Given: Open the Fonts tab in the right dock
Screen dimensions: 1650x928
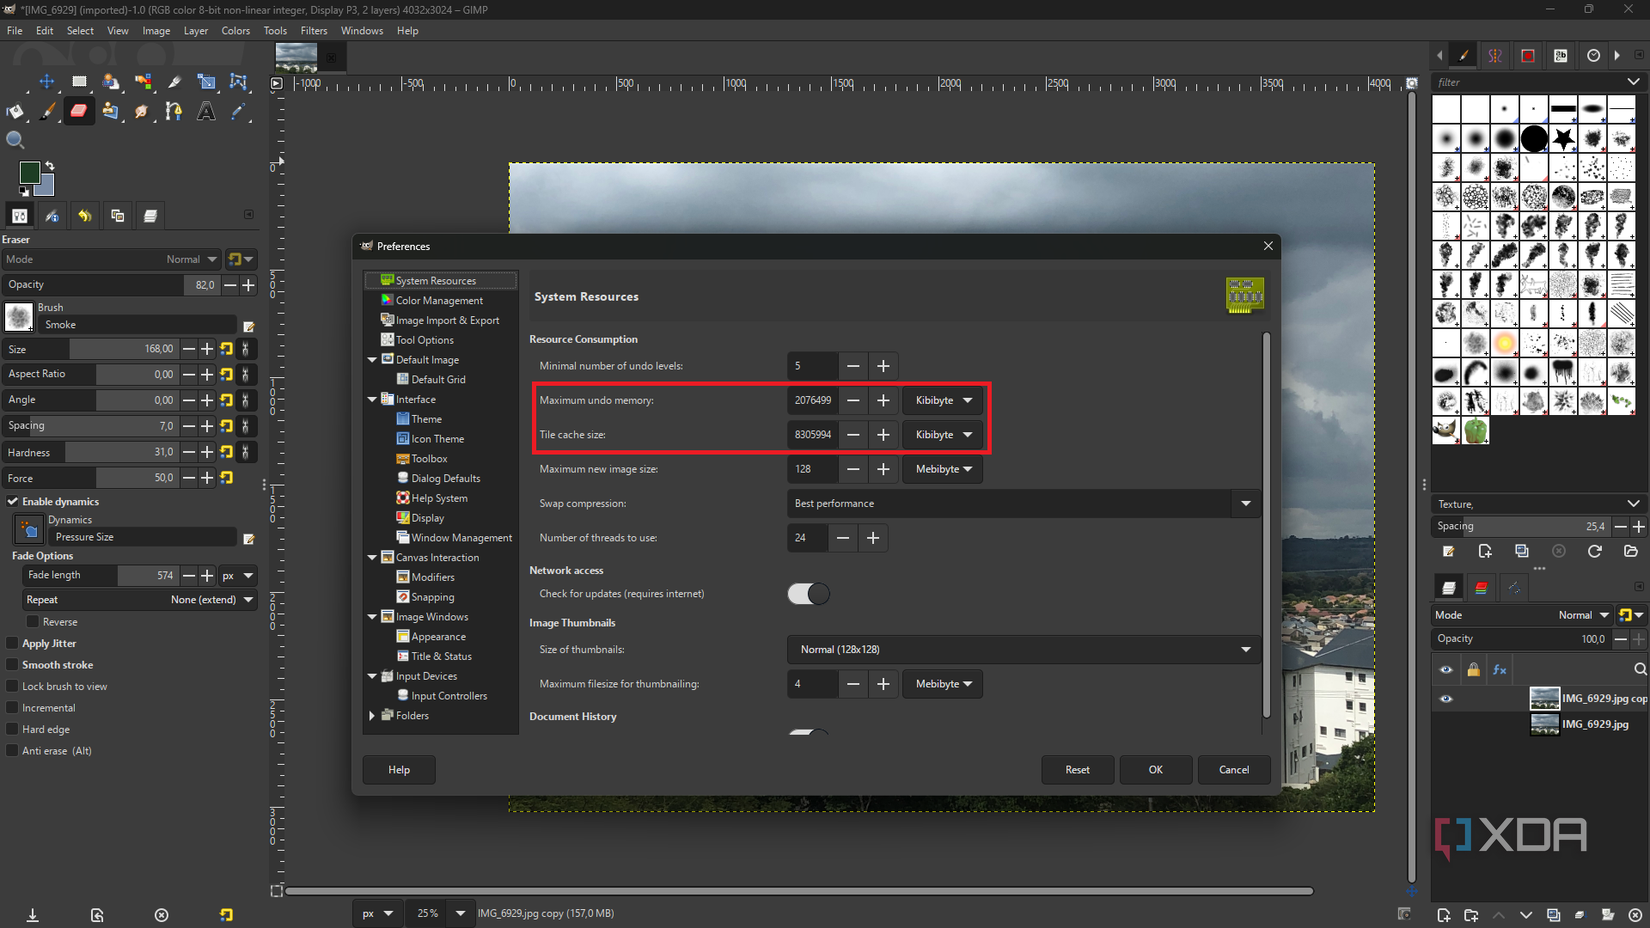Looking at the screenshot, I should click(x=1560, y=55).
